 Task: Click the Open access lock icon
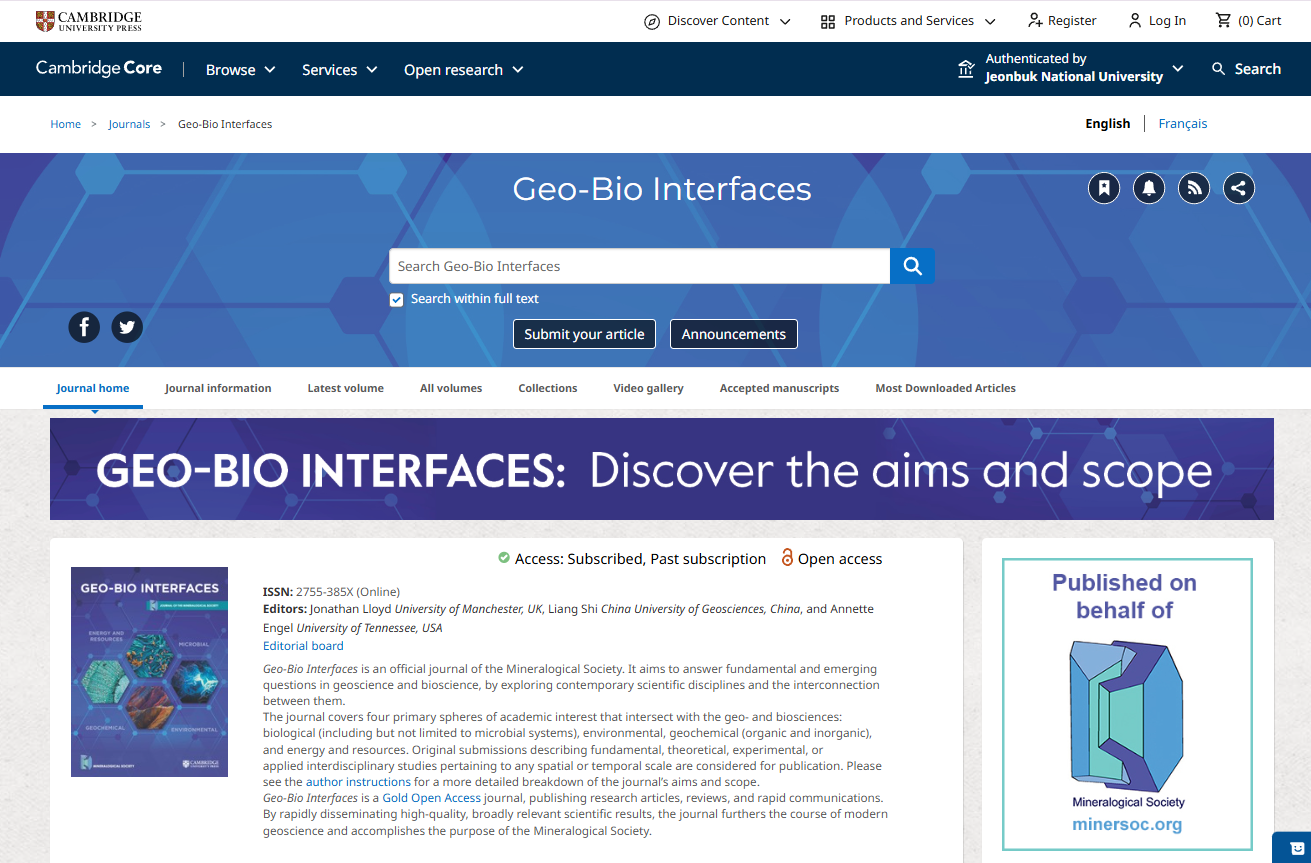(787, 558)
